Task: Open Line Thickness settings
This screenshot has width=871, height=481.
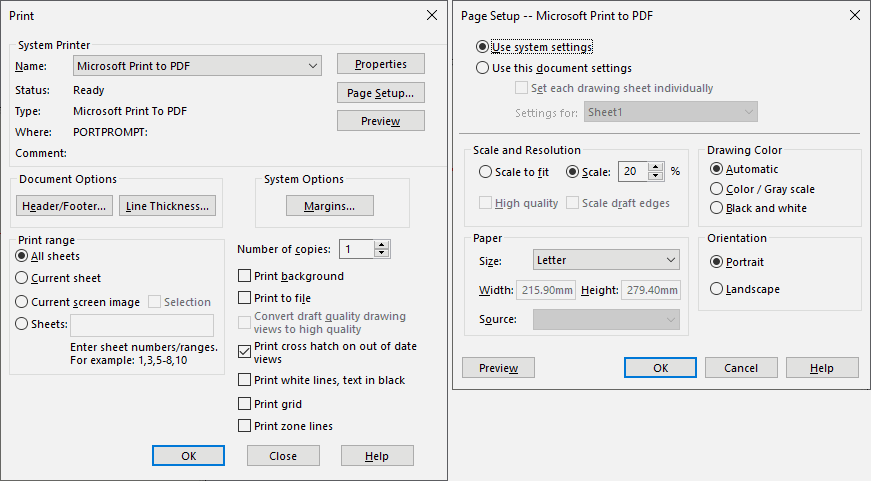Action: point(167,206)
